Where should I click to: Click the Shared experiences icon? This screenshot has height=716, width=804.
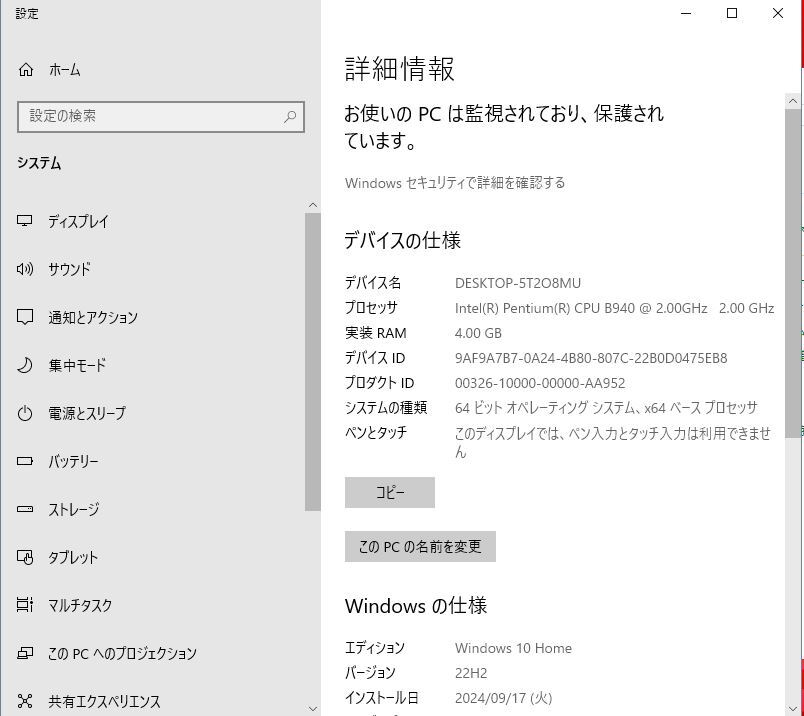point(25,701)
